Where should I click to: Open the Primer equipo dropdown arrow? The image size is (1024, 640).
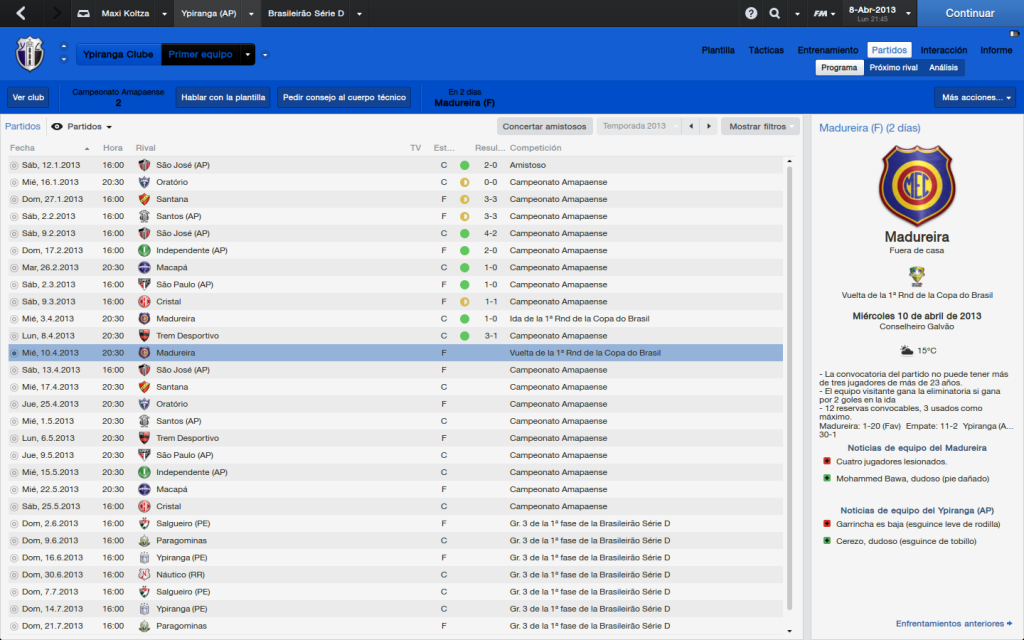pyautogui.click(x=248, y=54)
